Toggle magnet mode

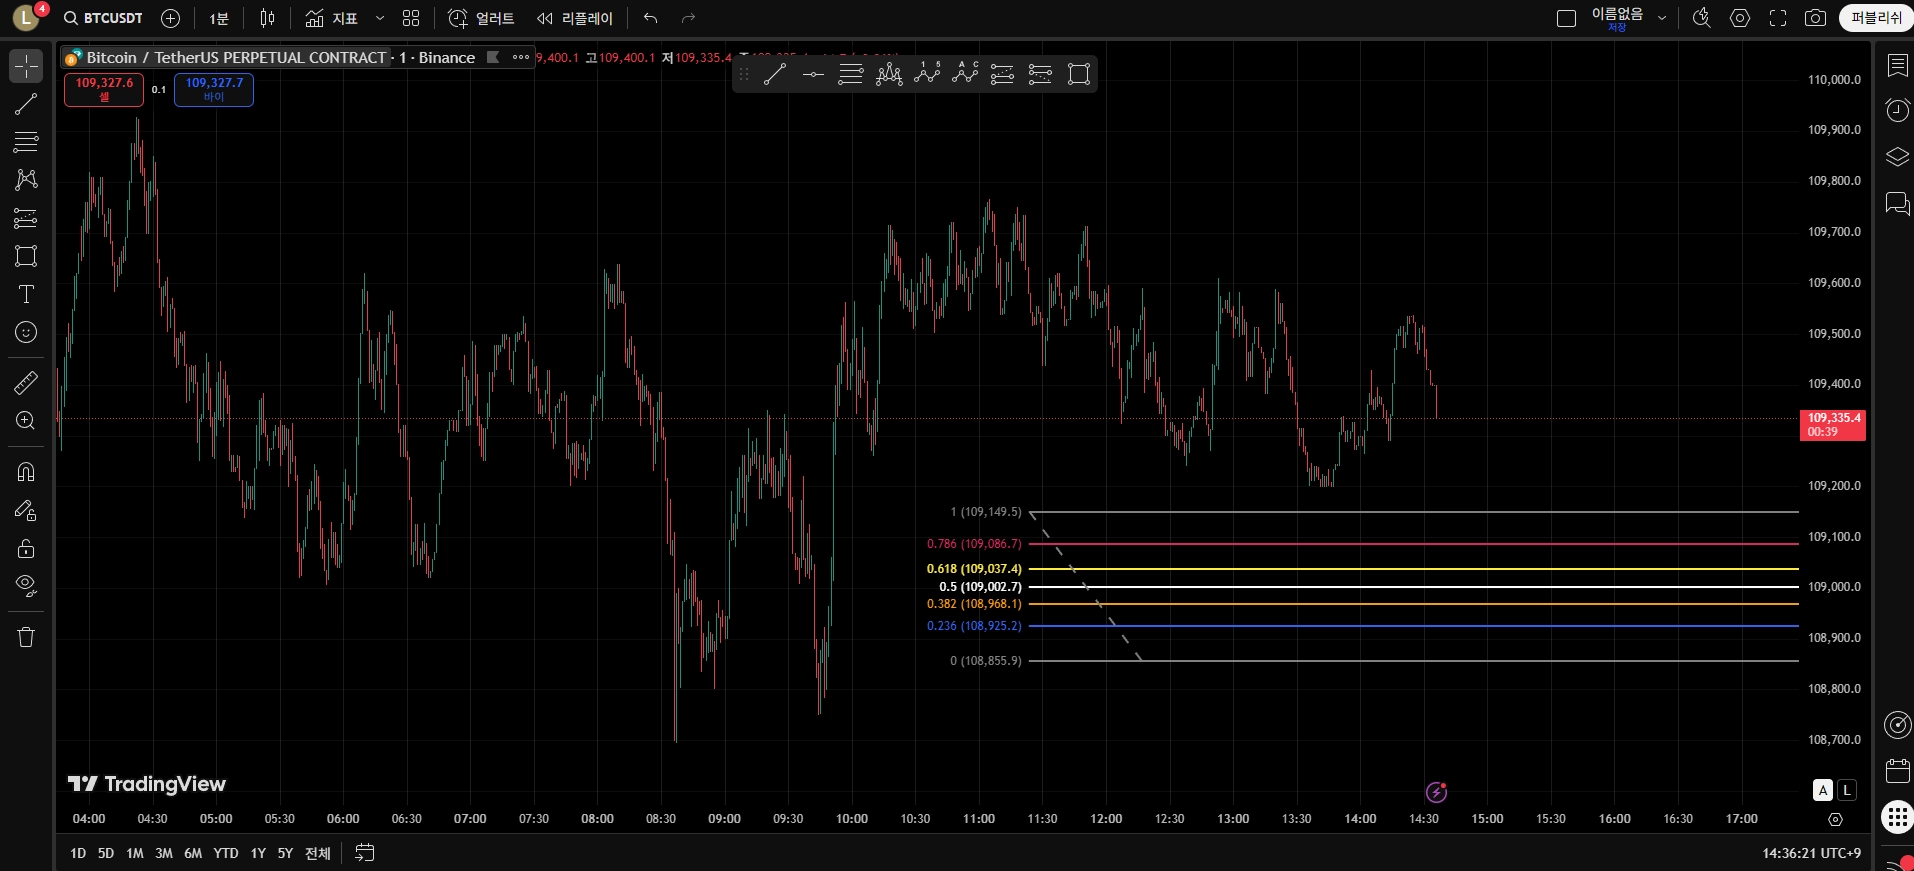[26, 472]
